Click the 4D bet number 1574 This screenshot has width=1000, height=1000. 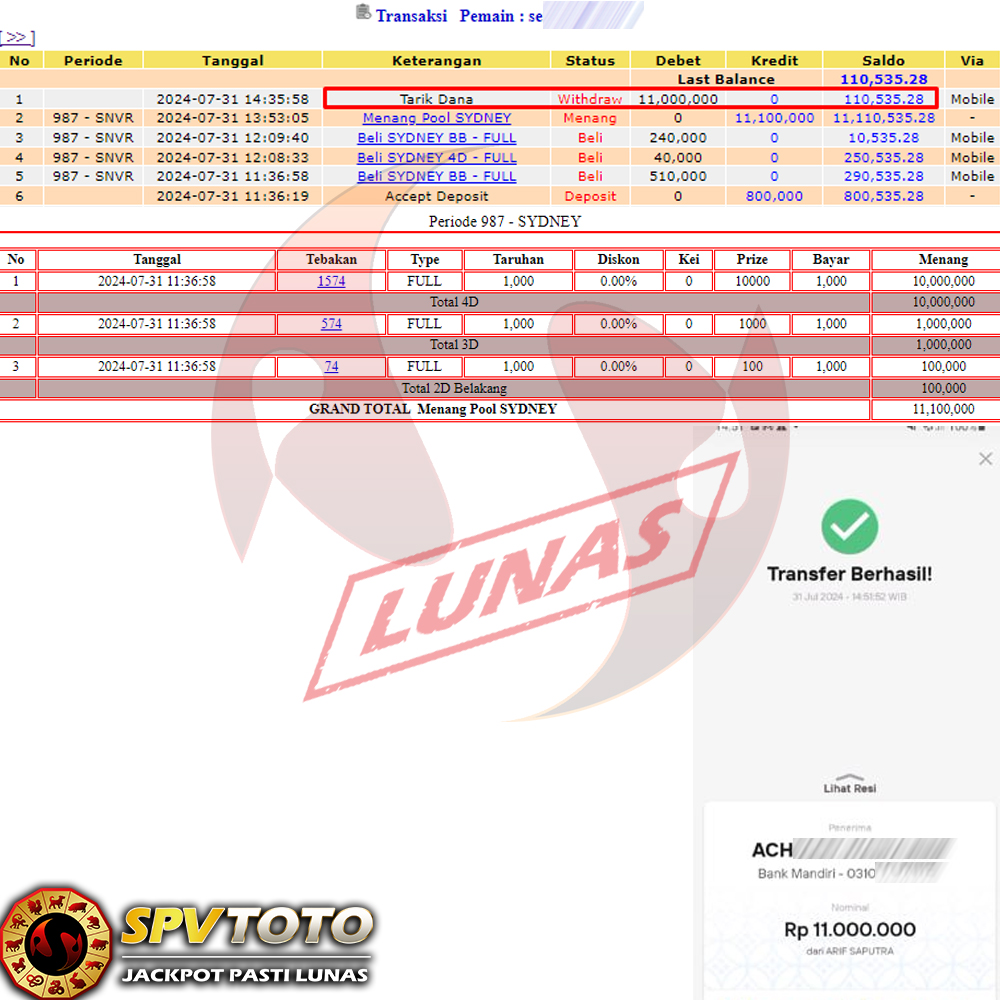click(331, 281)
